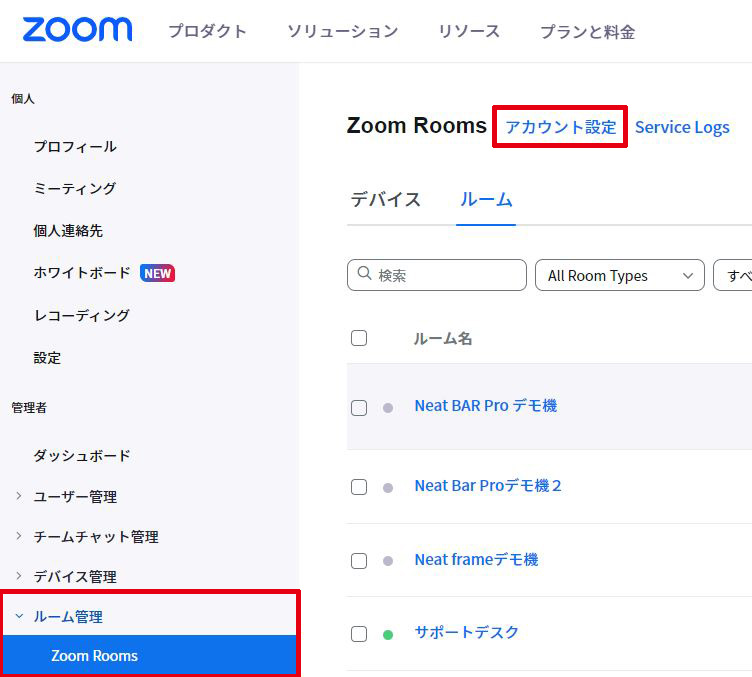Switch to the デバイス tab

[386, 199]
